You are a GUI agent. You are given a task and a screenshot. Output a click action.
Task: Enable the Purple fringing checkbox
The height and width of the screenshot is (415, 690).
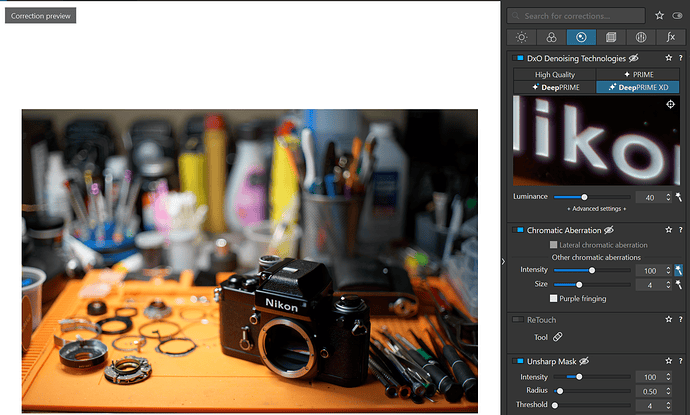(x=554, y=298)
